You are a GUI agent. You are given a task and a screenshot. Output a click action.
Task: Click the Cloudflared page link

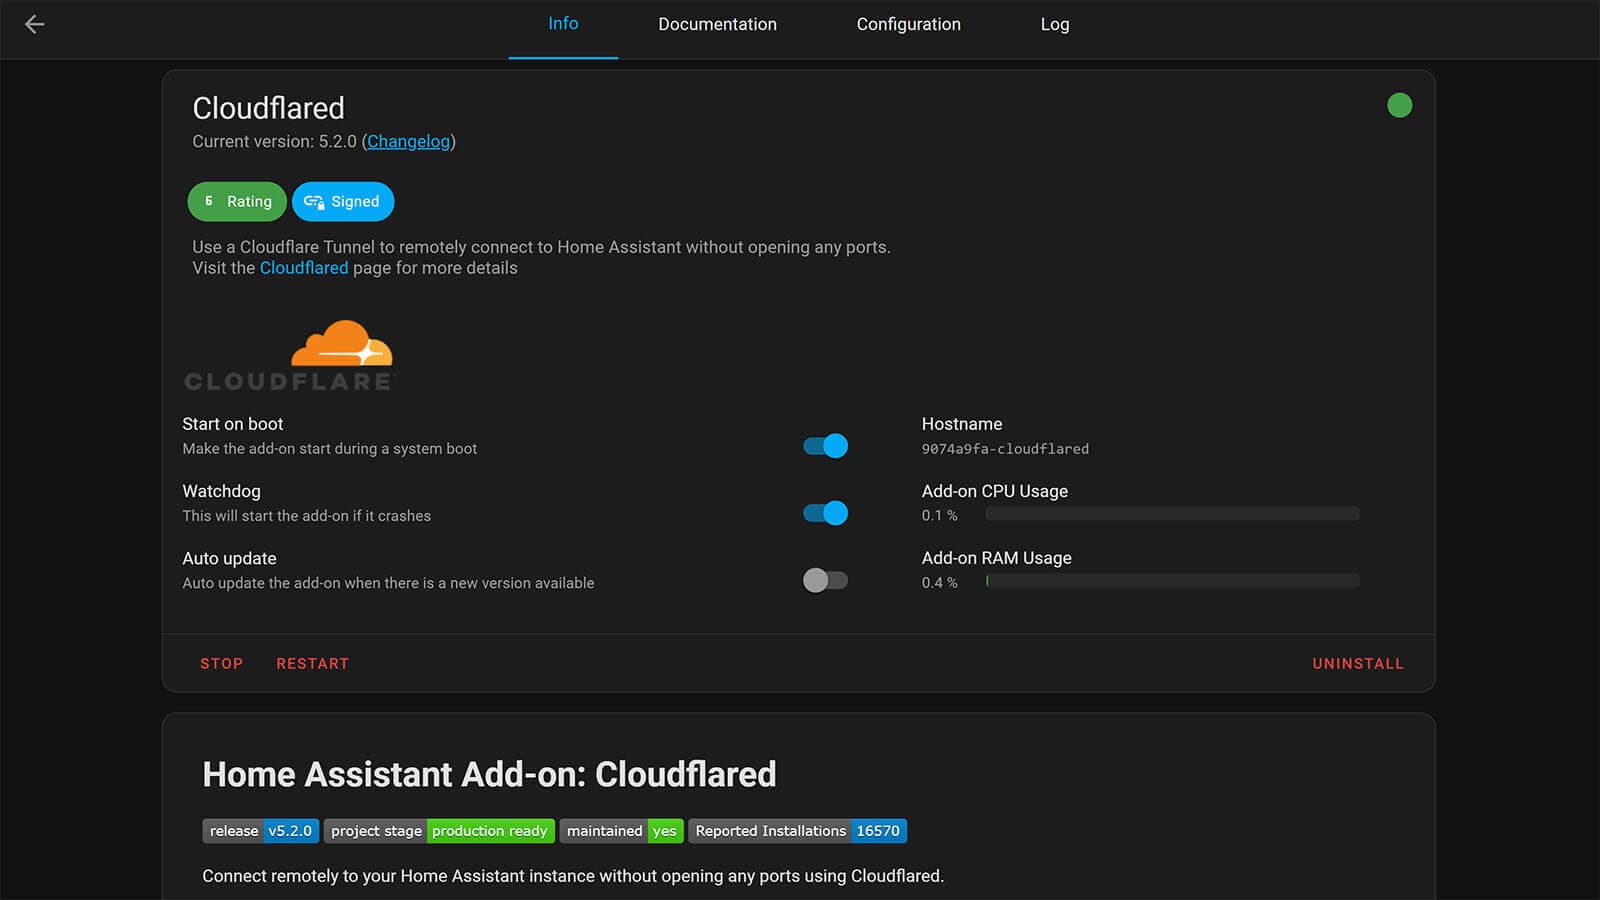[303, 267]
